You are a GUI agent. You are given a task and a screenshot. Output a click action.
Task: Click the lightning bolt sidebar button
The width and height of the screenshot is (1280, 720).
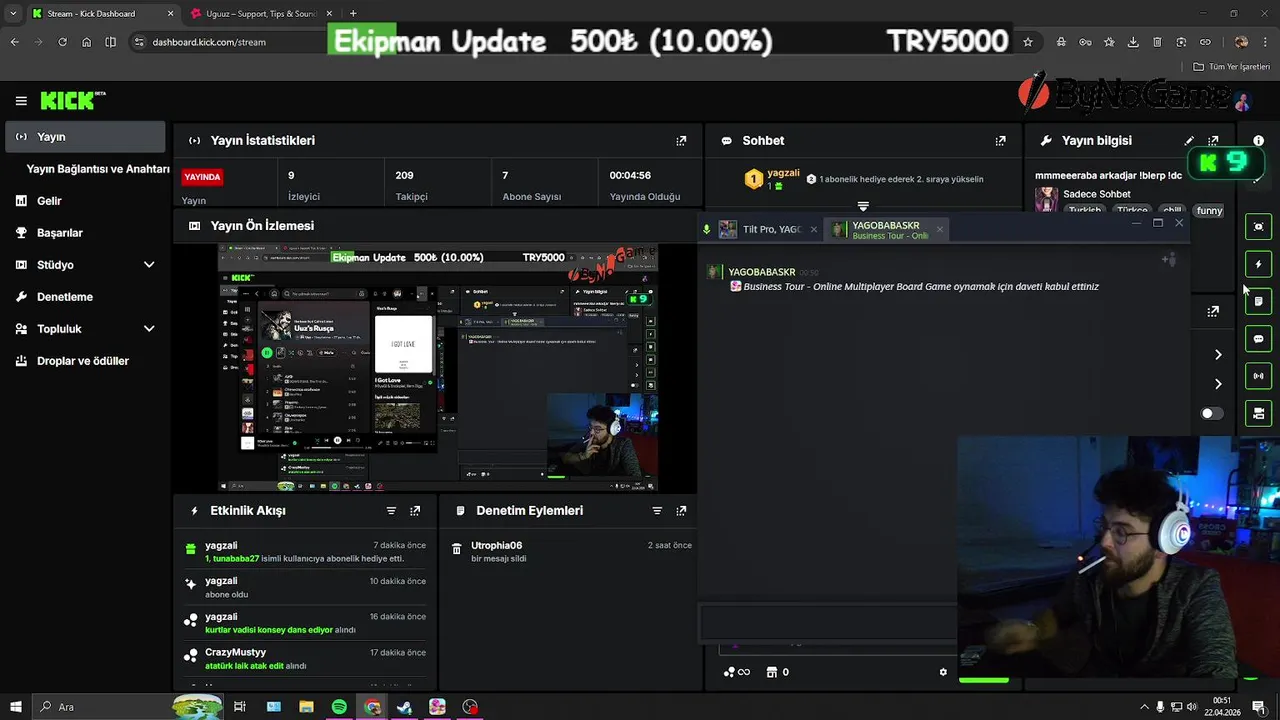[1258, 264]
